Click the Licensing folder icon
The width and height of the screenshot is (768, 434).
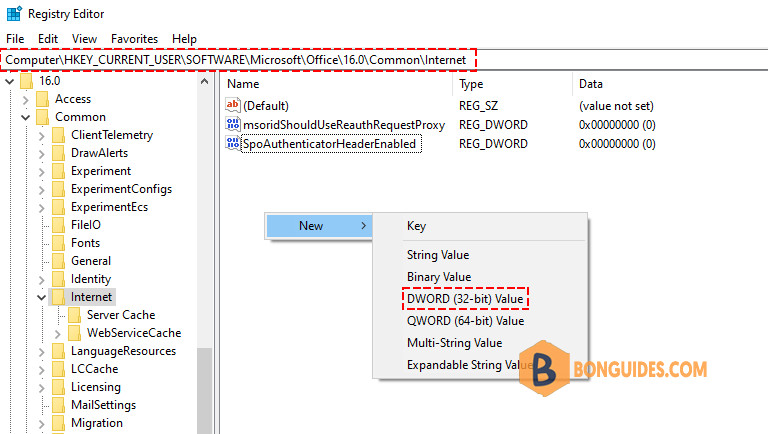(x=58, y=387)
